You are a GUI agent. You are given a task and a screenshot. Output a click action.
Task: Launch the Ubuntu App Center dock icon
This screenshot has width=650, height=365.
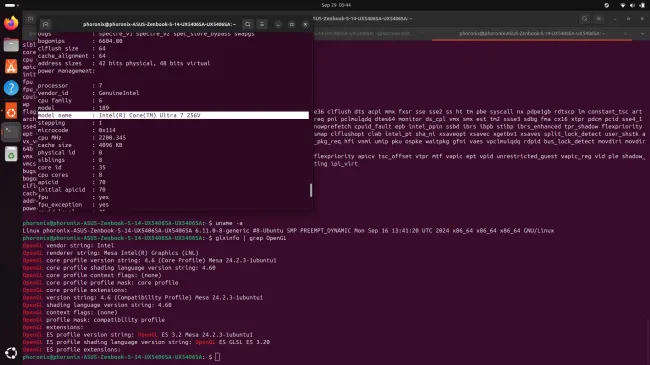point(11,66)
